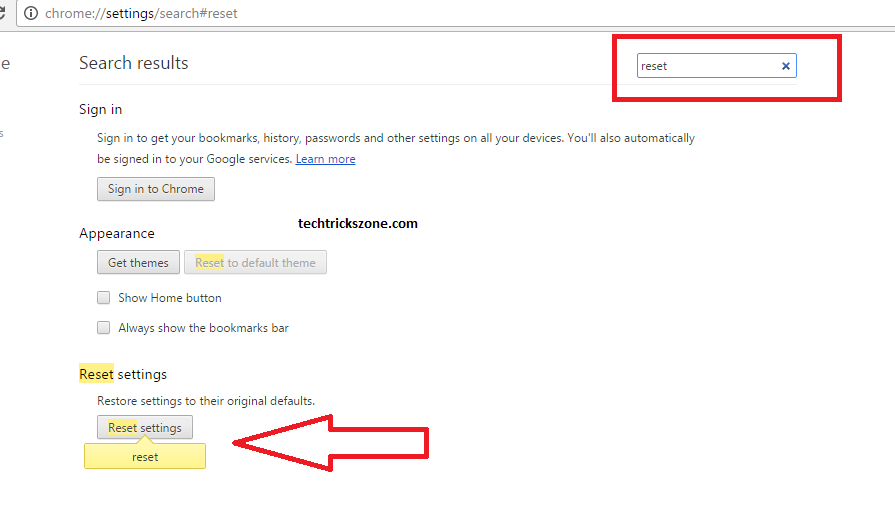The image size is (895, 525).
Task: Clear the settings search with the X icon
Action: (x=786, y=66)
